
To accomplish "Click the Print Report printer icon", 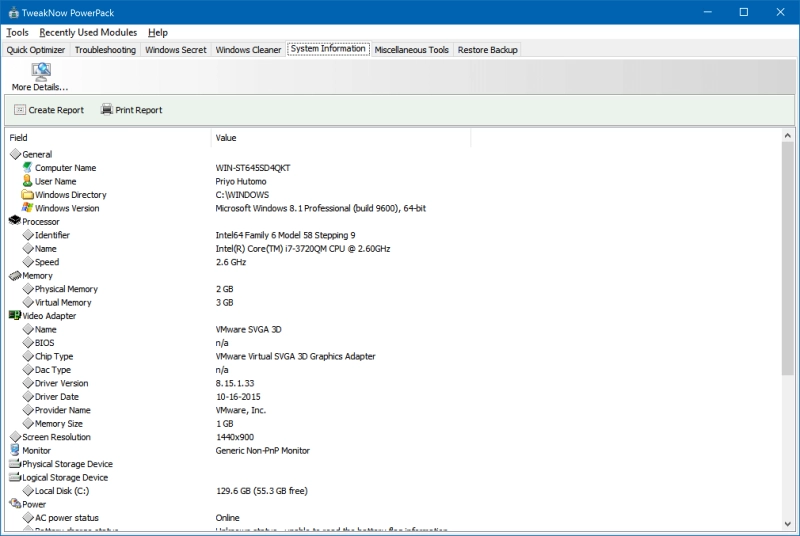I will tap(107, 110).
